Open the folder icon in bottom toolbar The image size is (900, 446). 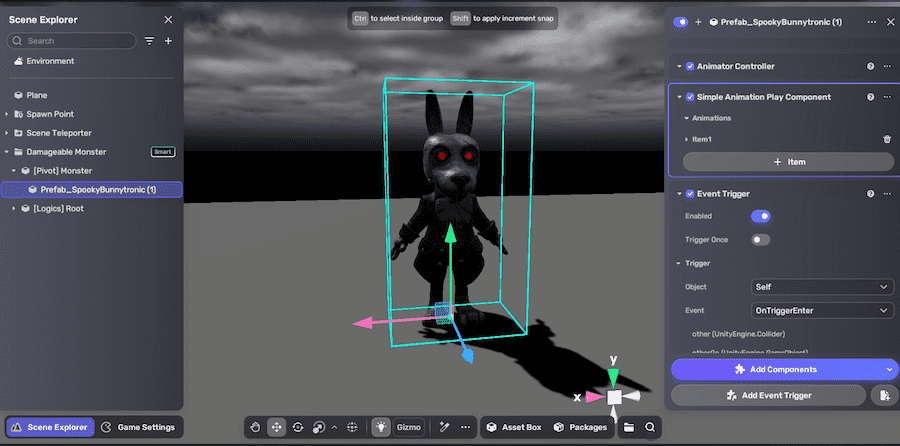(x=629, y=427)
